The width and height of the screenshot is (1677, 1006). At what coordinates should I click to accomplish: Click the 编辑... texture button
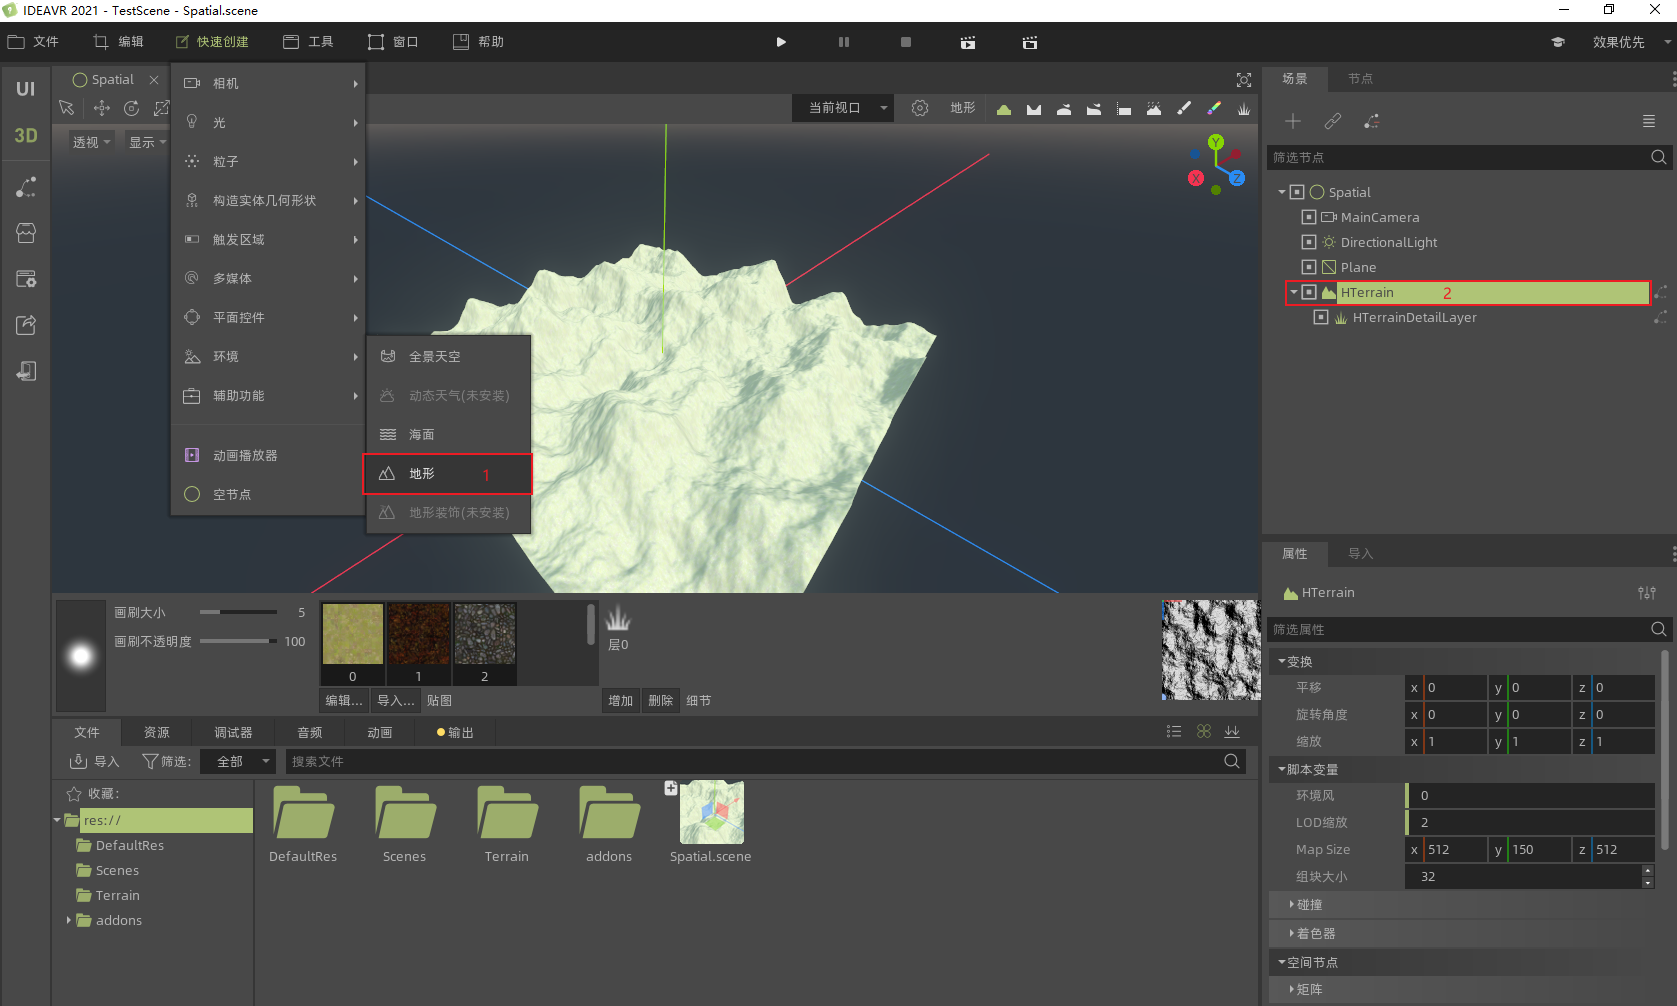pos(344,701)
